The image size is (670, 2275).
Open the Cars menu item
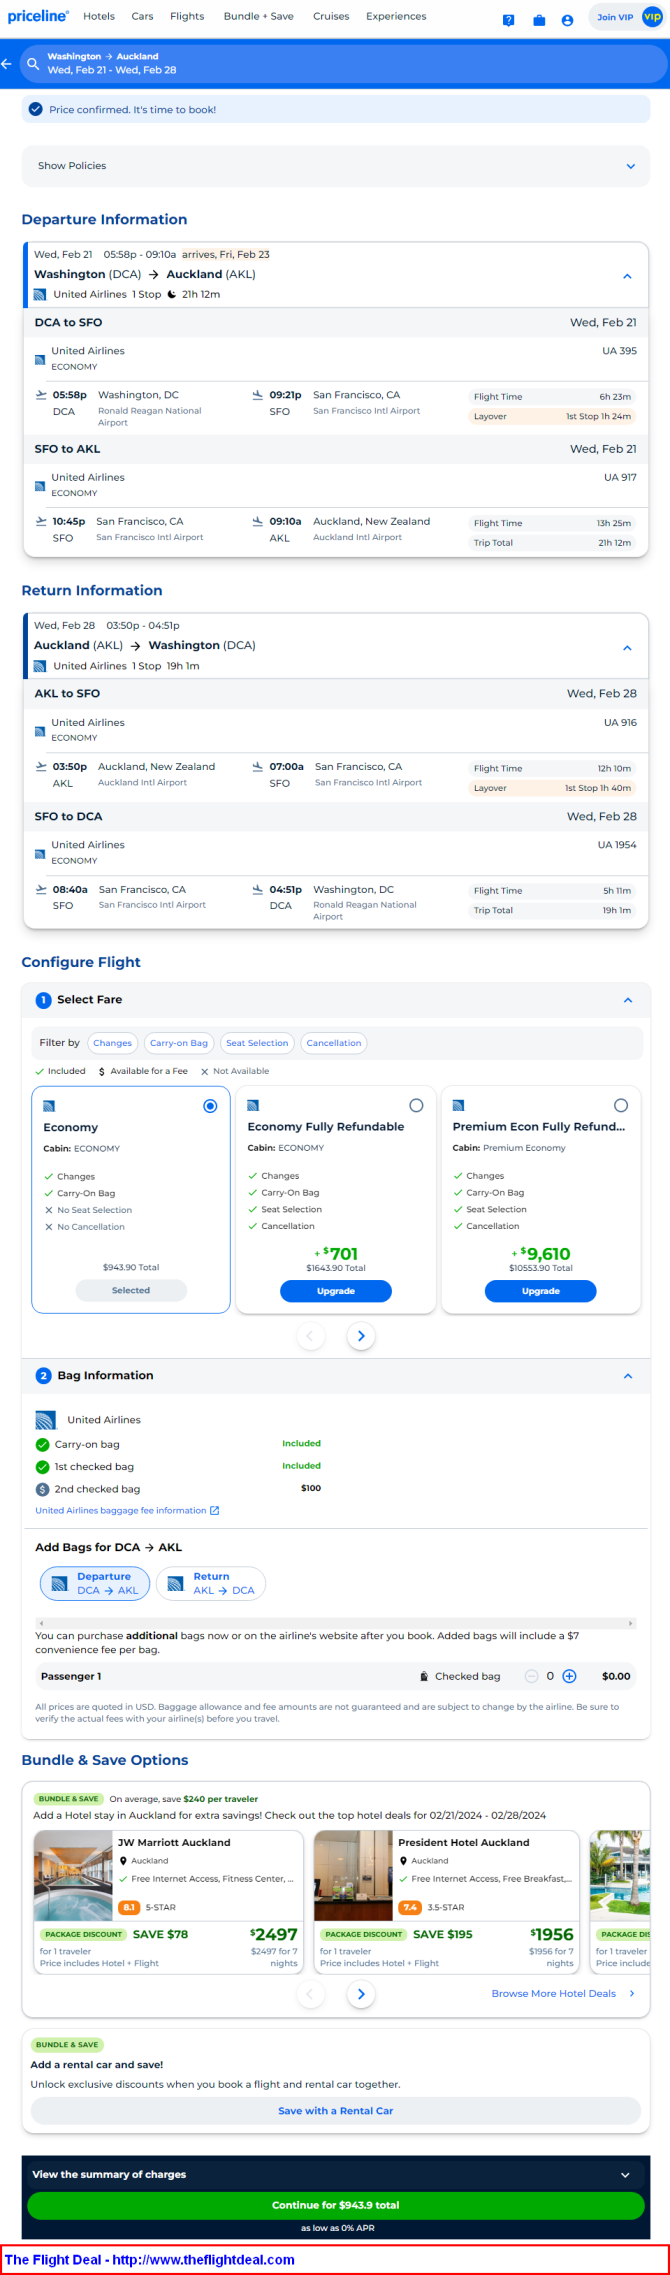click(142, 16)
